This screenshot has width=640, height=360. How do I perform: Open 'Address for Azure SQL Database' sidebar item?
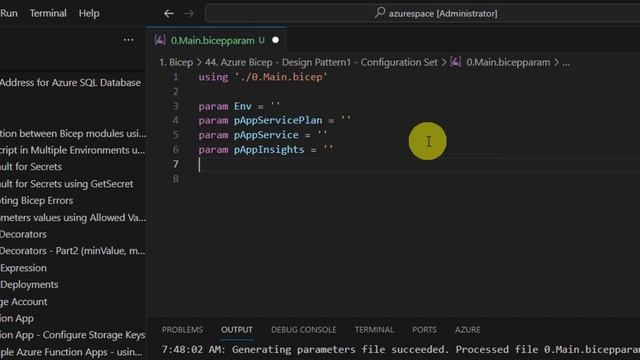tap(70, 82)
